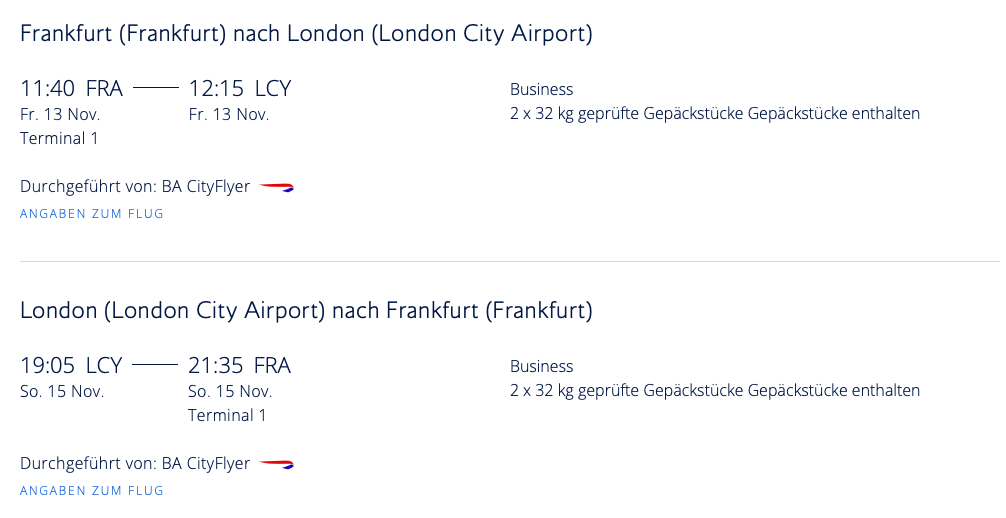This screenshot has width=1006, height=518.
Task: Select the 12:15 arrival time
Action: (x=215, y=89)
